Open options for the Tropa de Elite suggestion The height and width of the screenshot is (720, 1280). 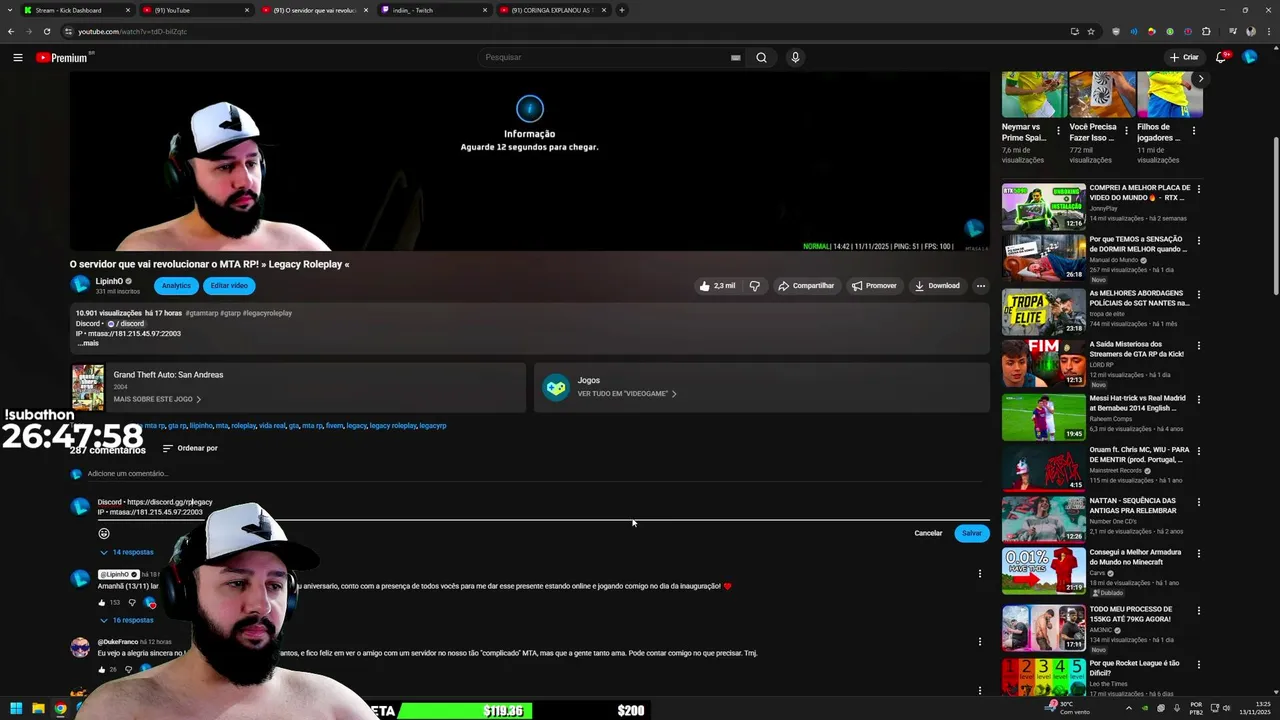(x=1198, y=294)
